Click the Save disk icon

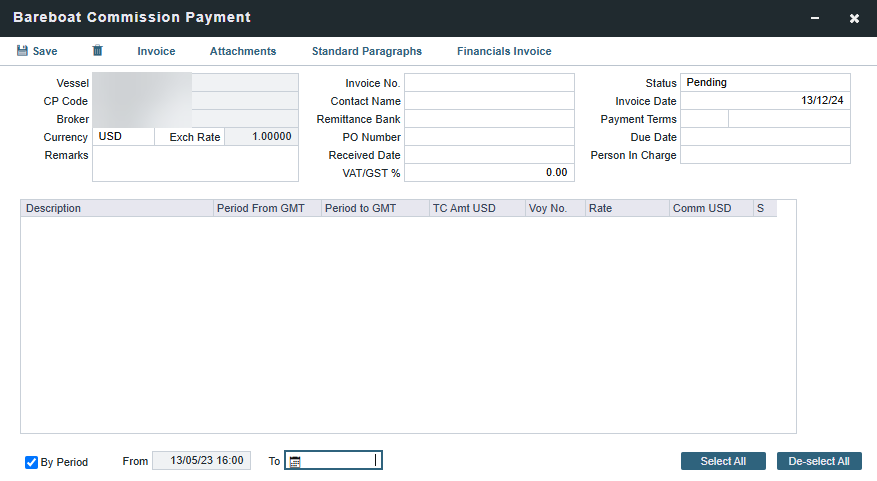[x=22, y=51]
